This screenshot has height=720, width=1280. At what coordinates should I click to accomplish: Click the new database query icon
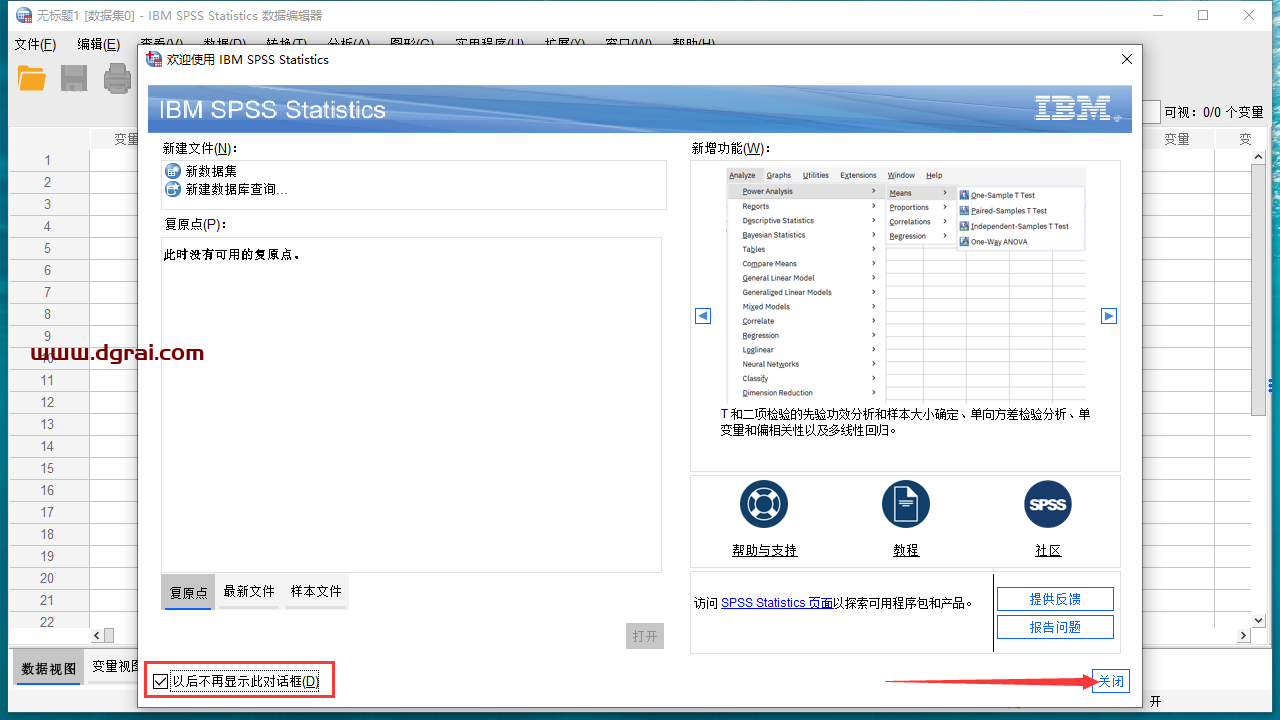pyautogui.click(x=173, y=188)
